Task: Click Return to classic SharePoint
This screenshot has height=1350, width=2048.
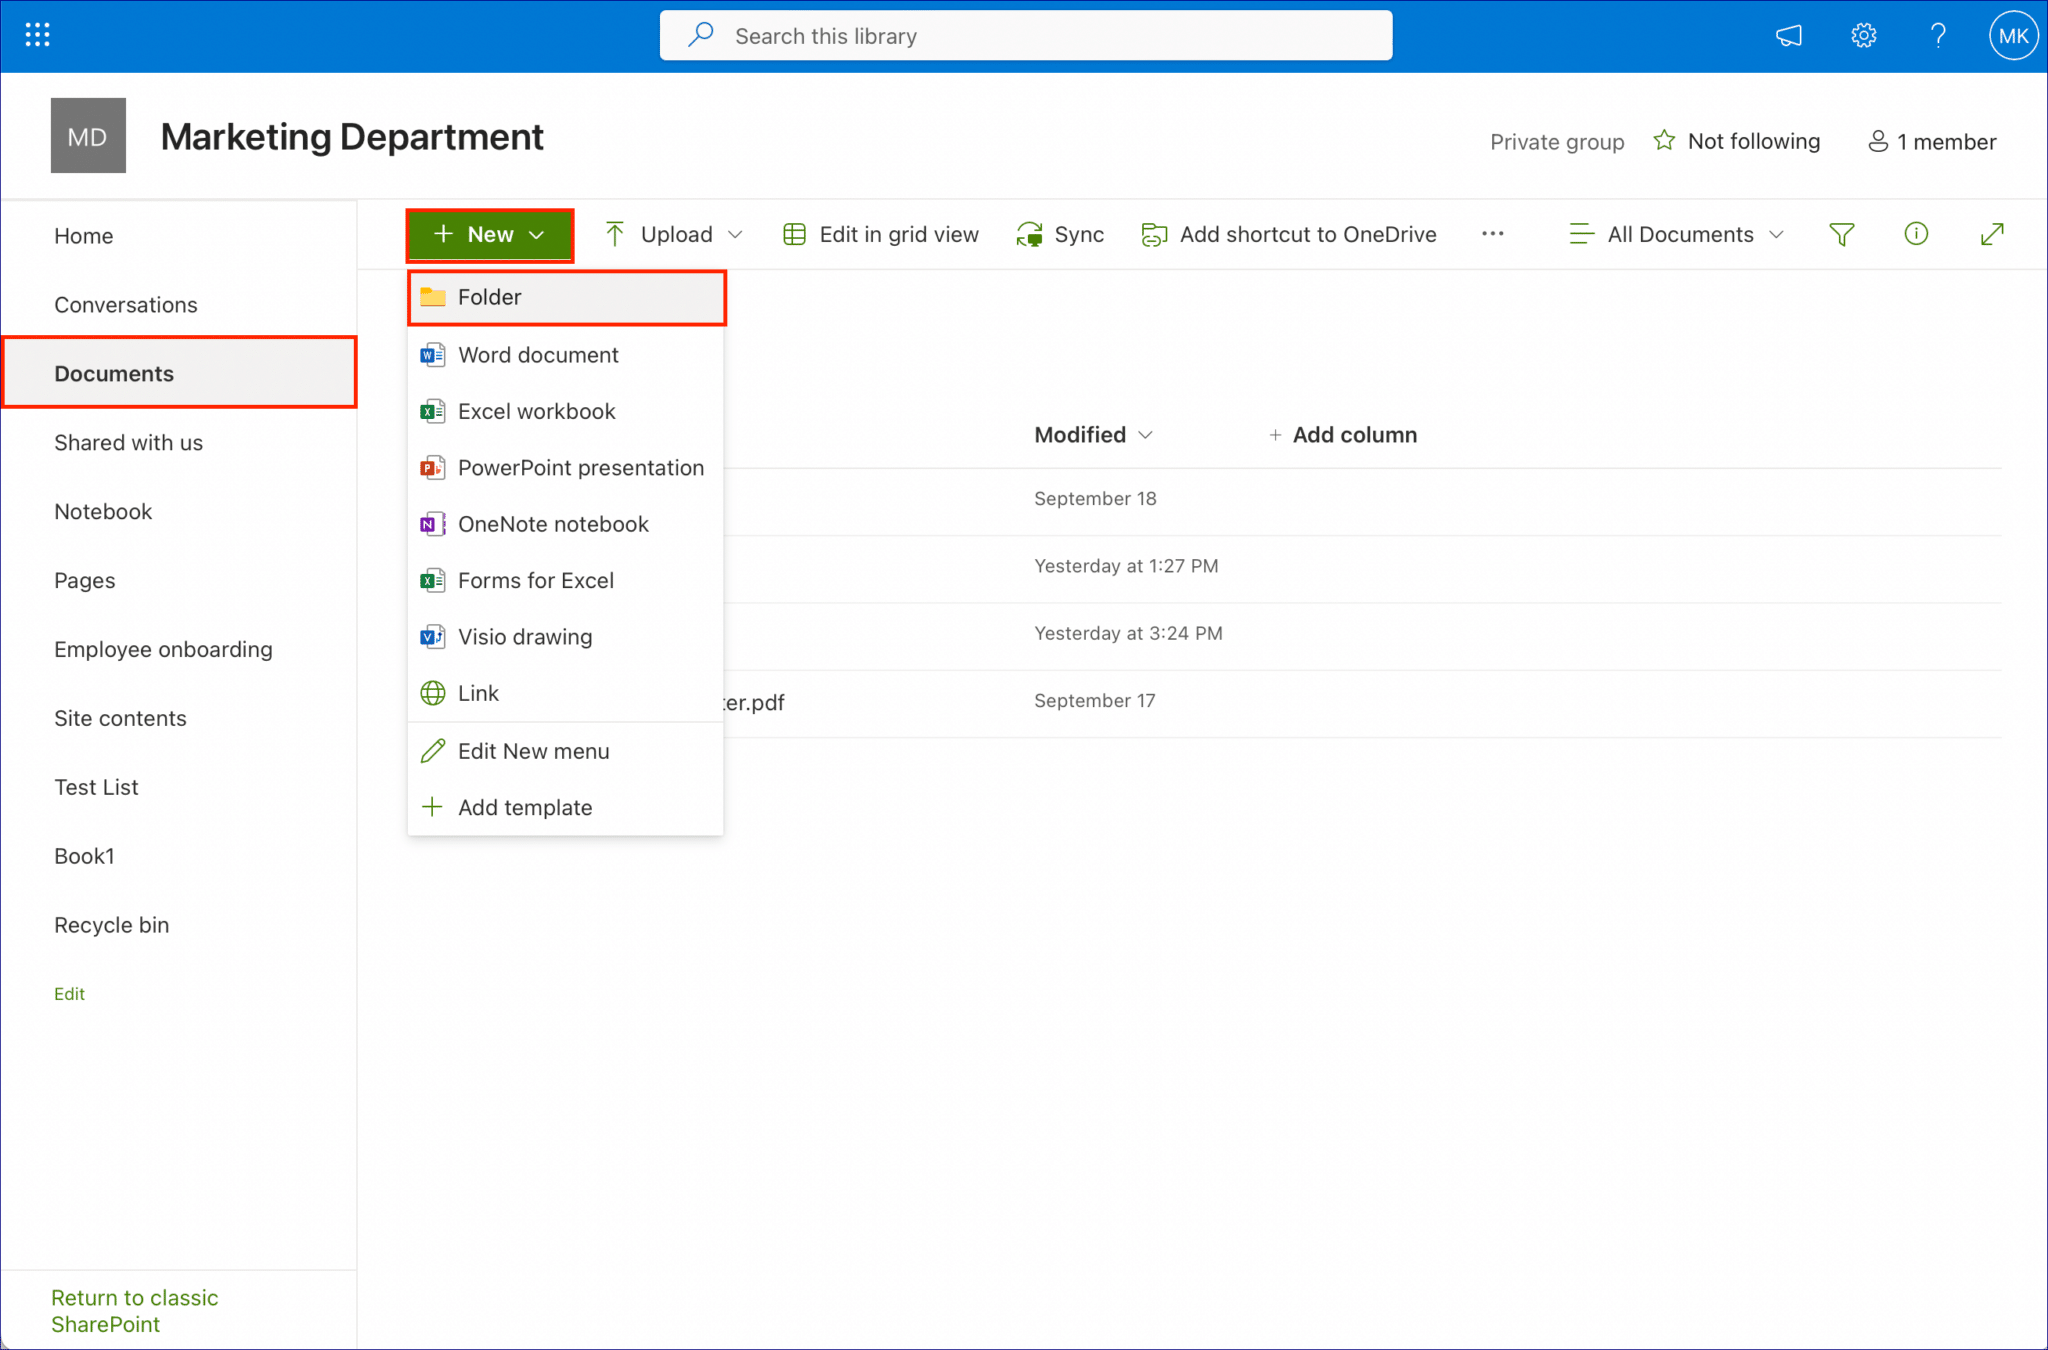Action: click(x=134, y=1310)
